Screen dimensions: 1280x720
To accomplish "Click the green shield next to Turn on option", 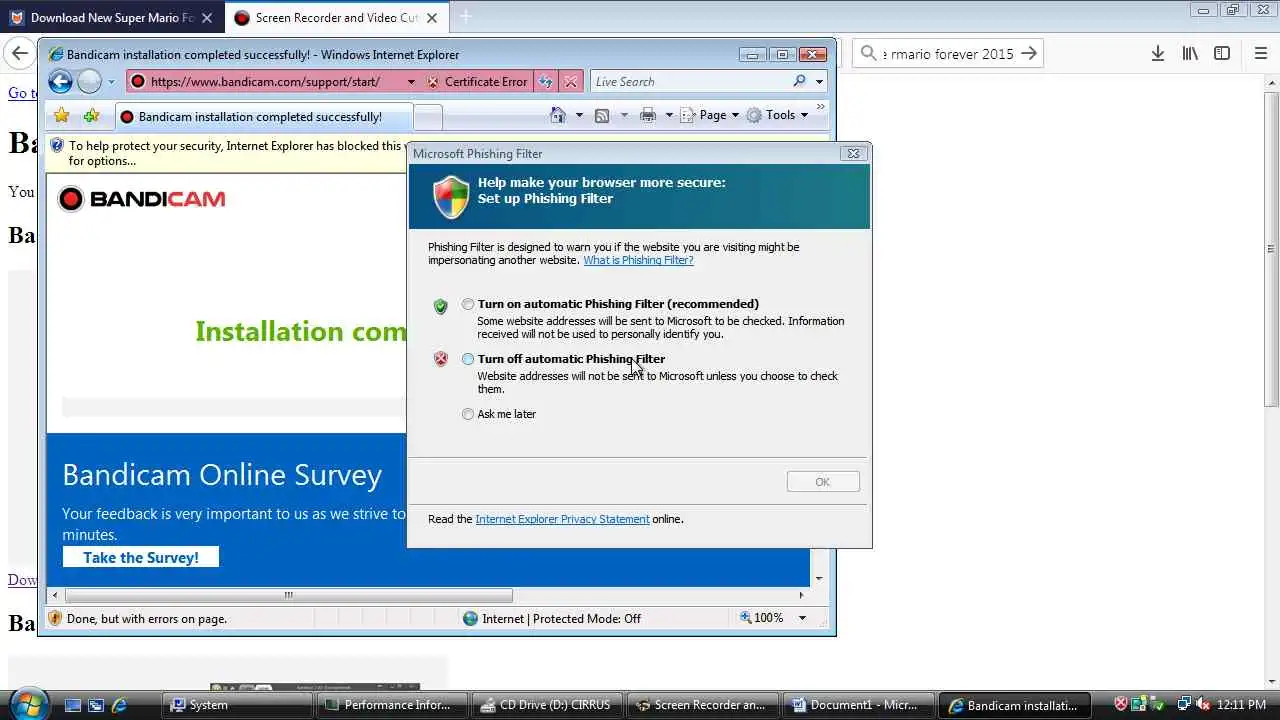I will [x=440, y=306].
